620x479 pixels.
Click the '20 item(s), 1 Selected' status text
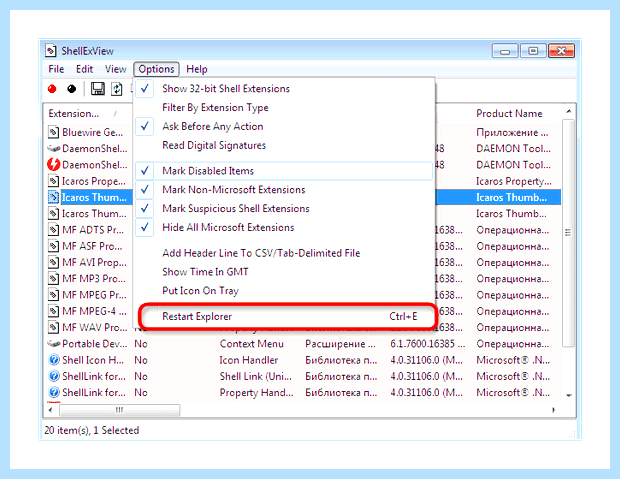tap(92, 430)
